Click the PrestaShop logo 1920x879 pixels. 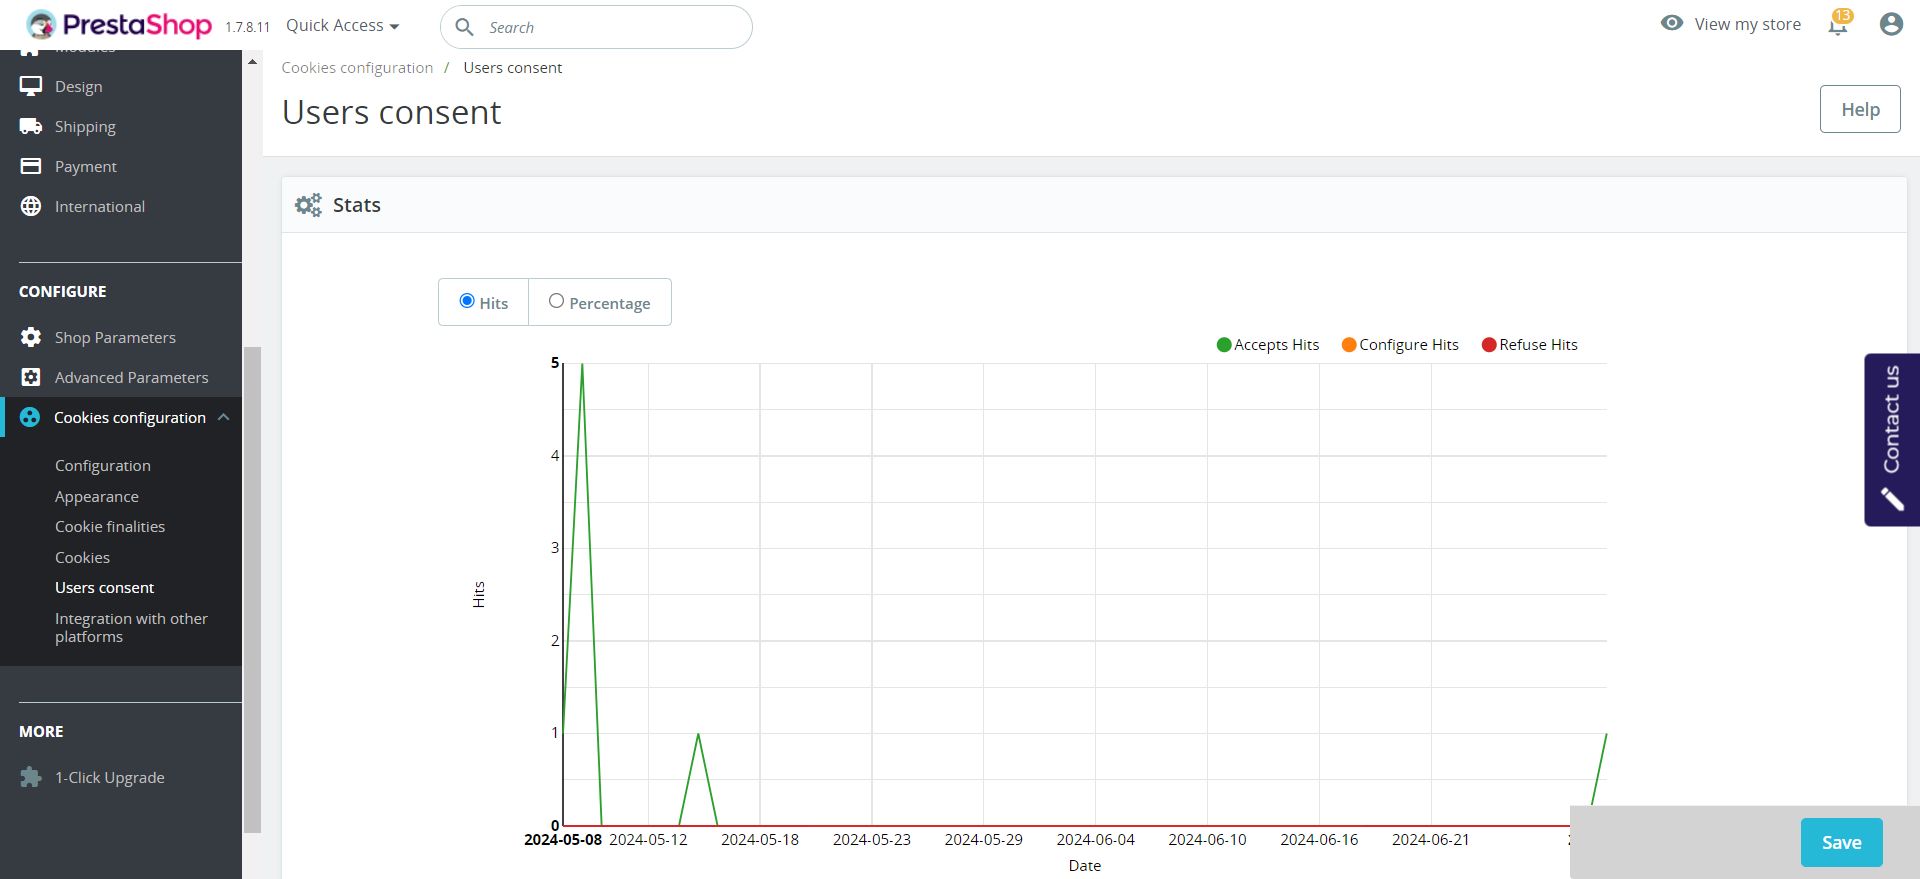(x=119, y=25)
